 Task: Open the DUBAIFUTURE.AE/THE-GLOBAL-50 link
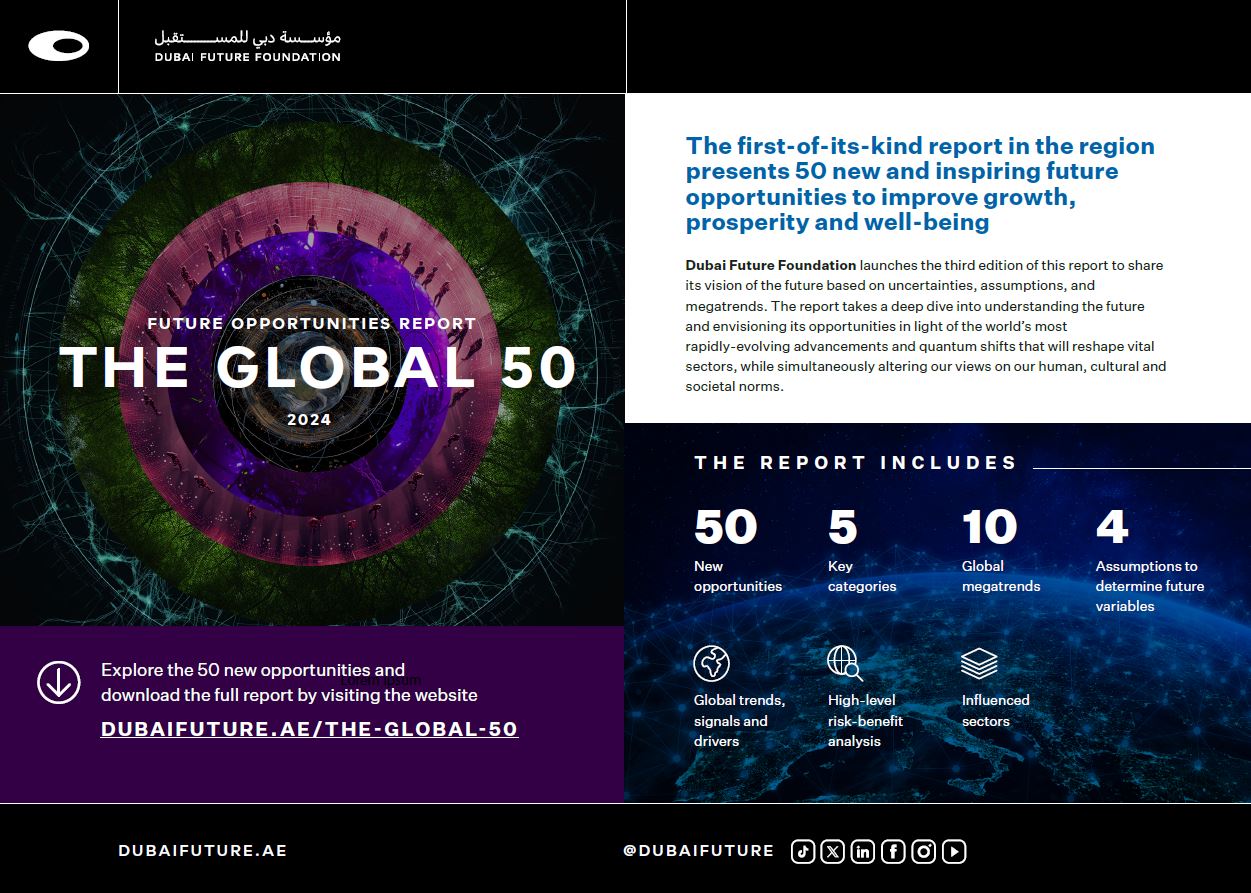[x=309, y=729]
